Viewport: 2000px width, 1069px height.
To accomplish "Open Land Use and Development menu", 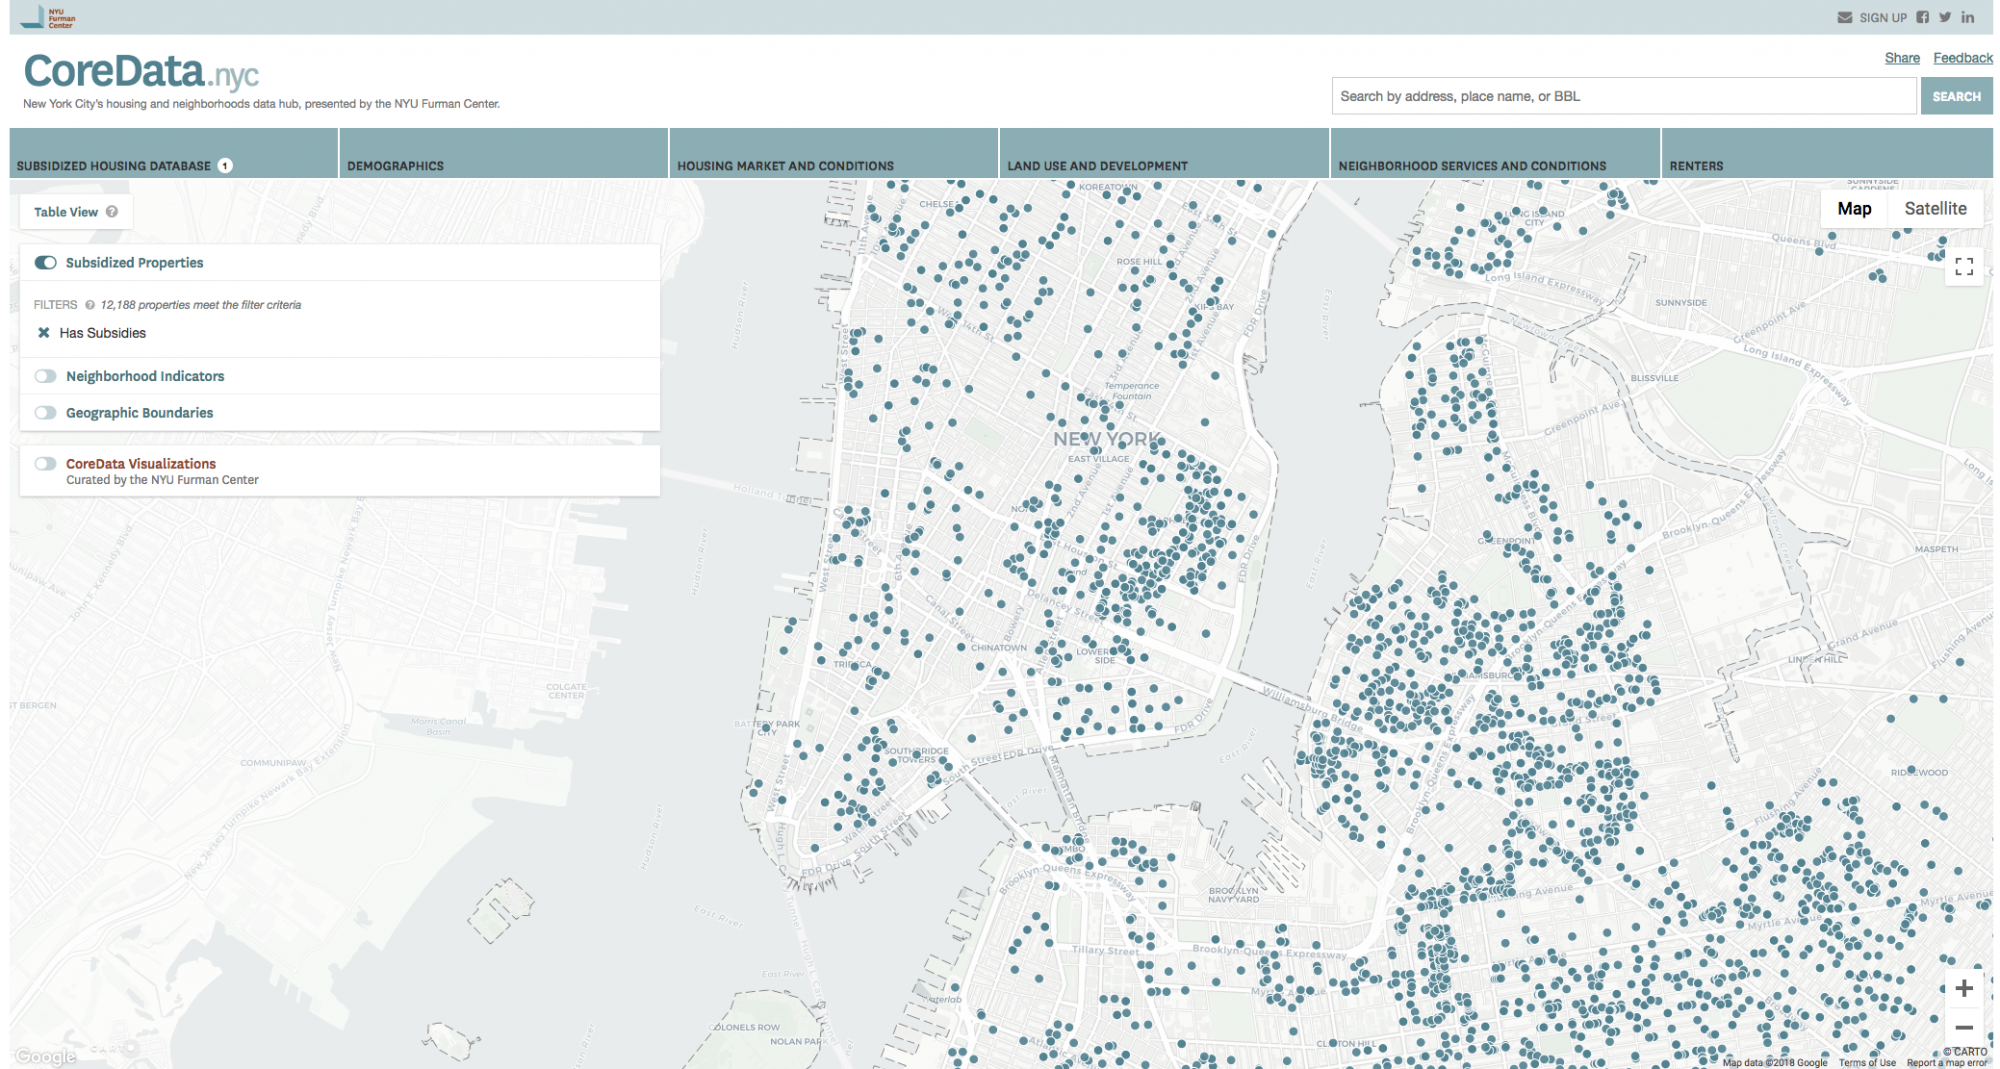I will tap(1164, 153).
